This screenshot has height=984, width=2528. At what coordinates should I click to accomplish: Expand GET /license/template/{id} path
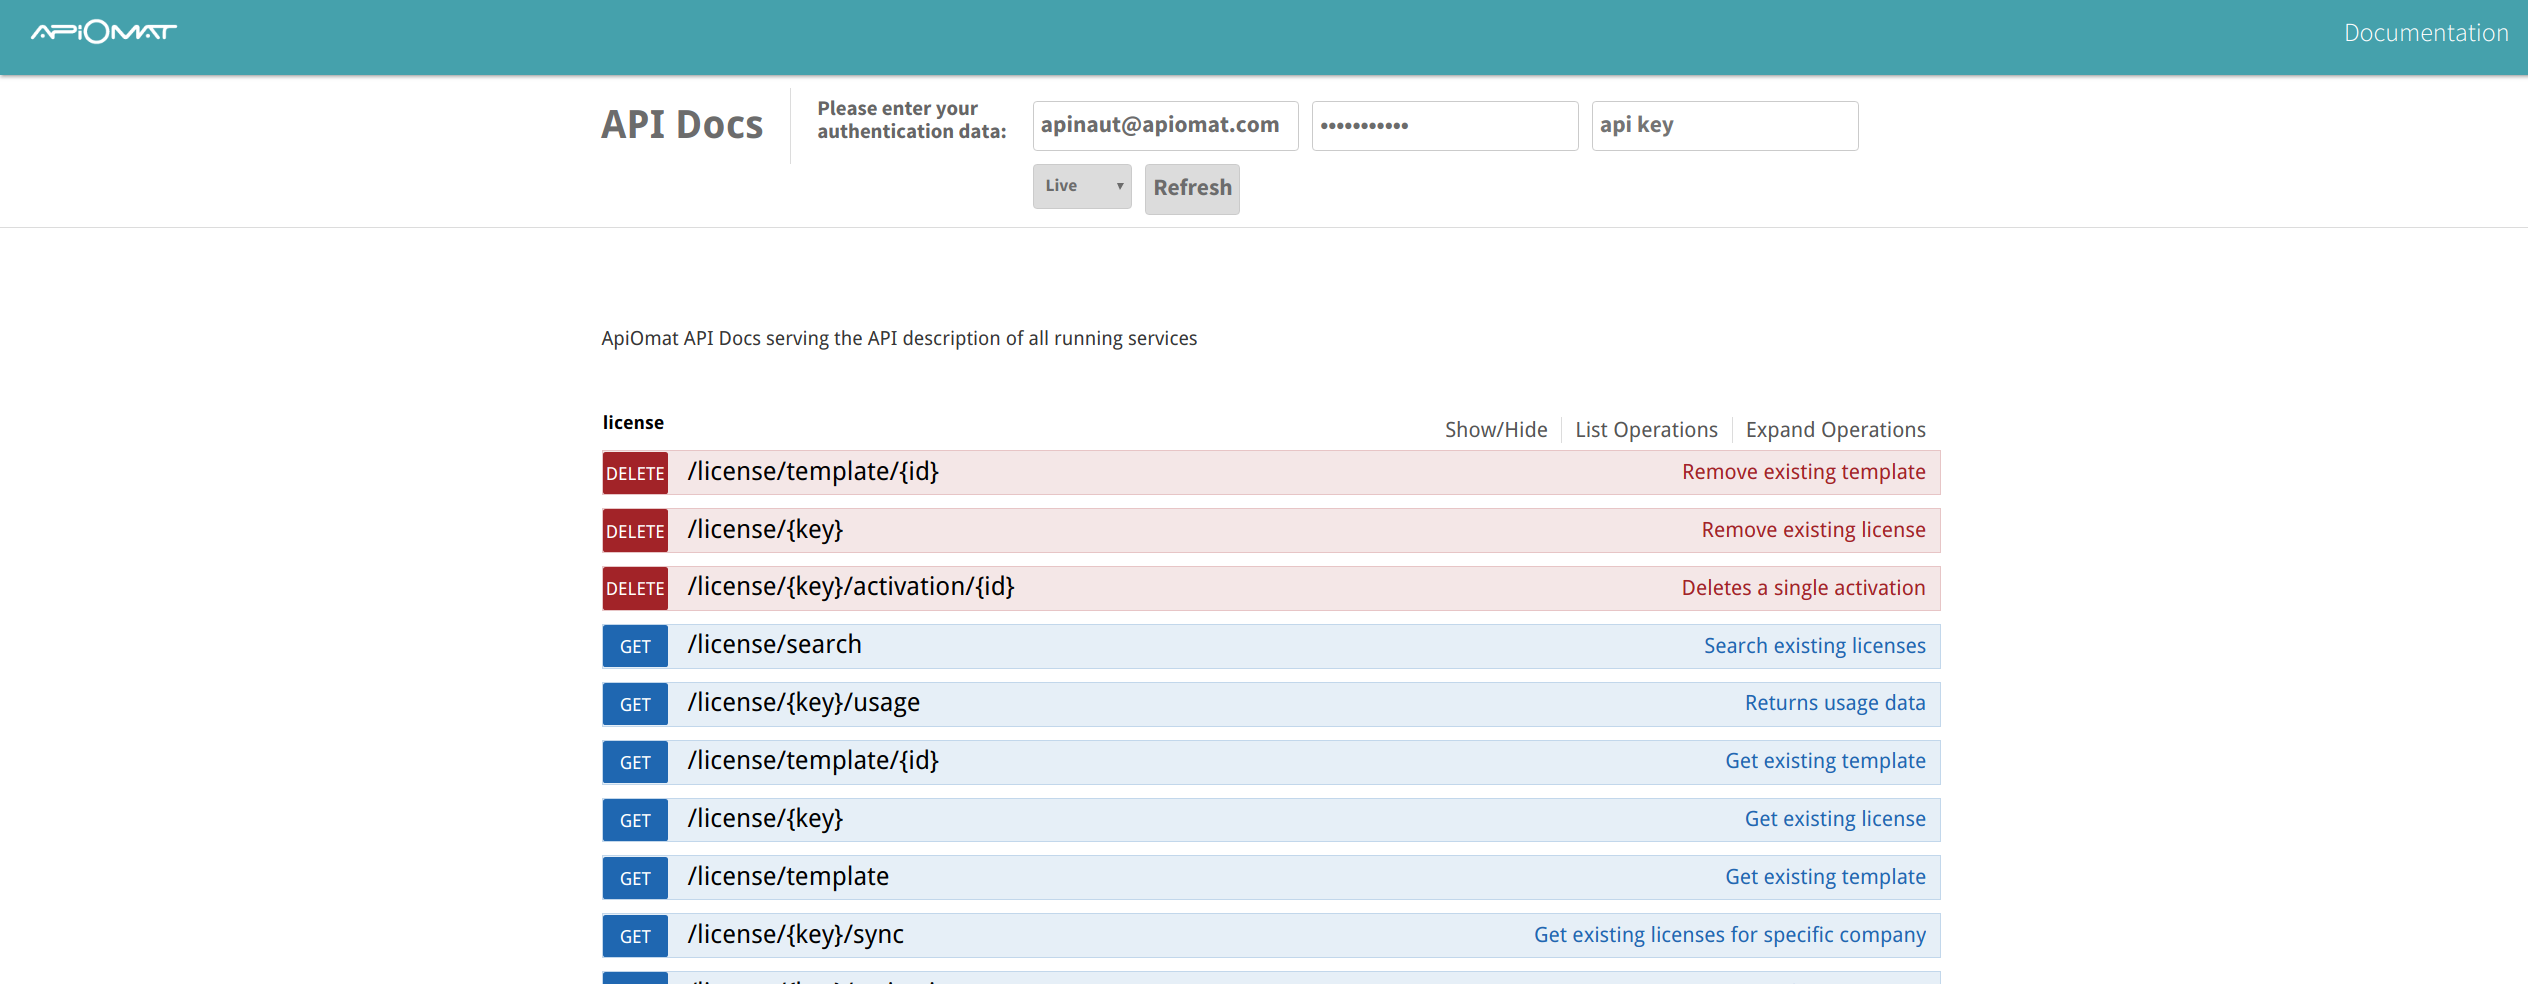tap(813, 761)
